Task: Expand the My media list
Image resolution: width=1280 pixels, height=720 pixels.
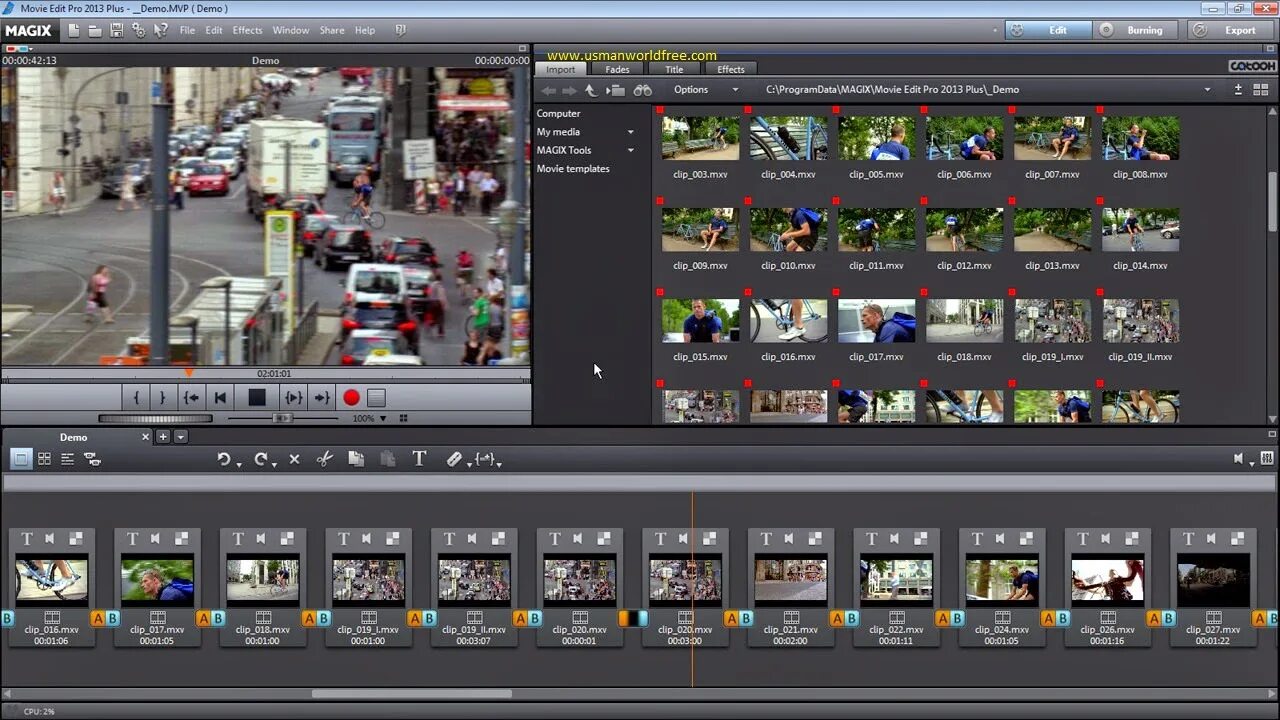Action: click(x=630, y=132)
